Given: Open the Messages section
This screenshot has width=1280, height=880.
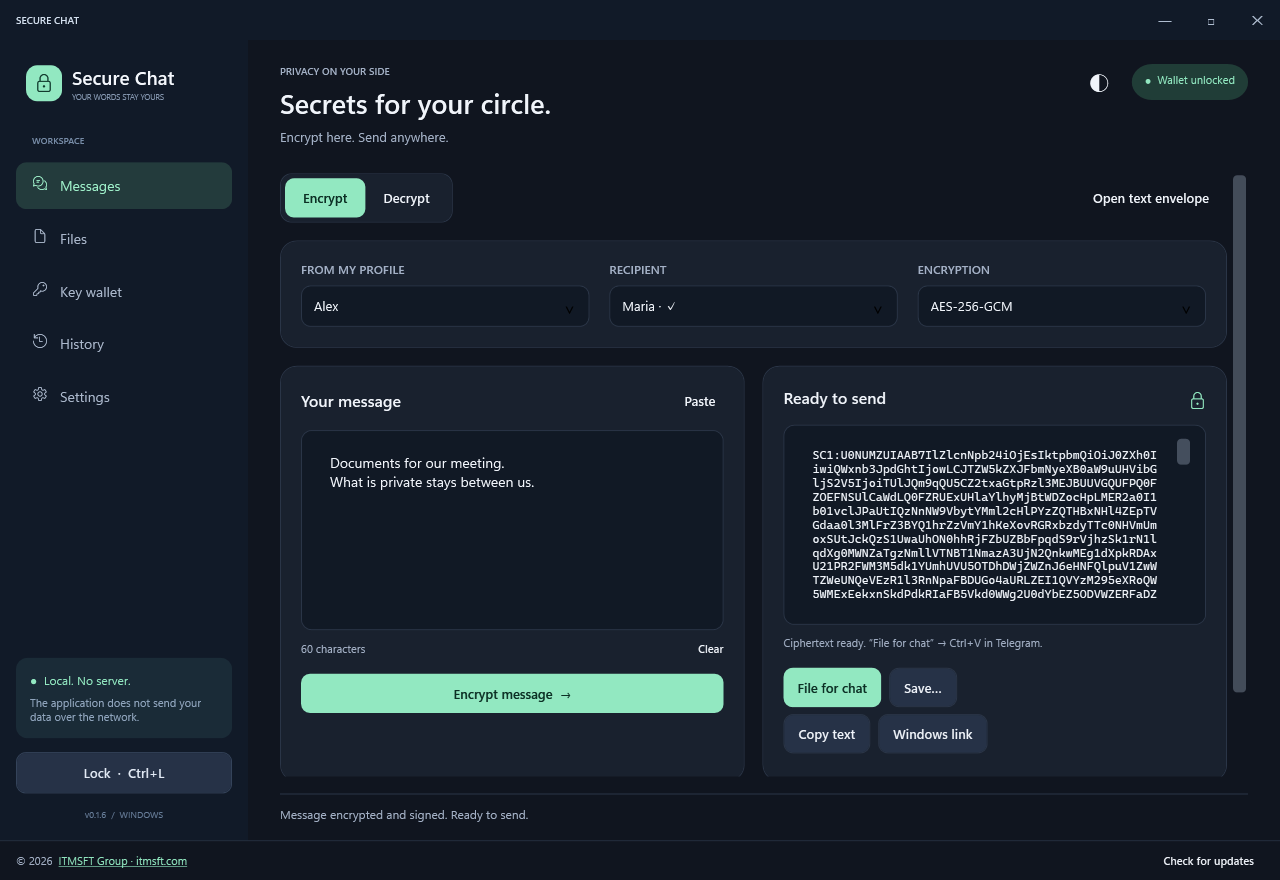Looking at the screenshot, I should (124, 186).
